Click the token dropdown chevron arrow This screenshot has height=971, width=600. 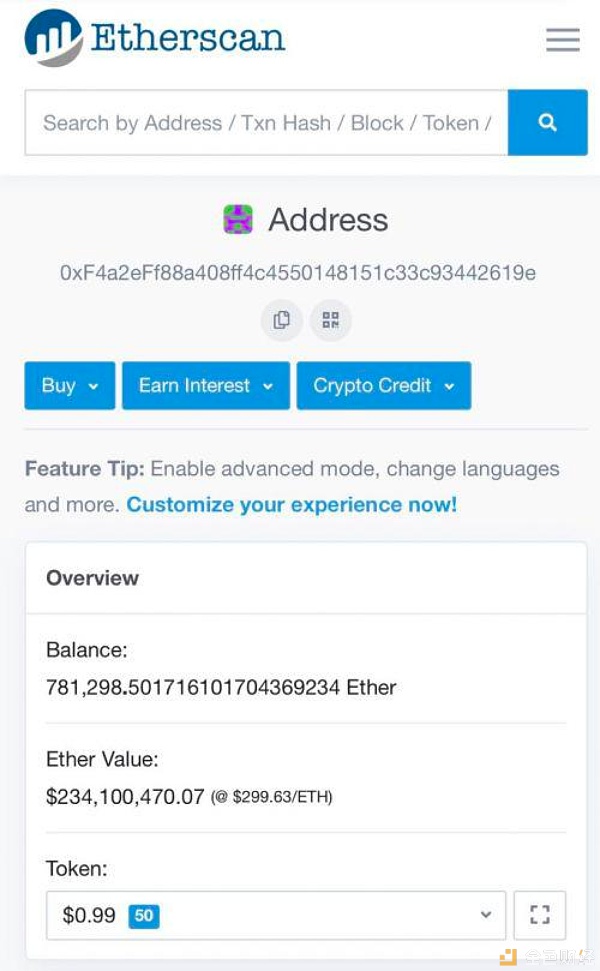(x=486, y=915)
